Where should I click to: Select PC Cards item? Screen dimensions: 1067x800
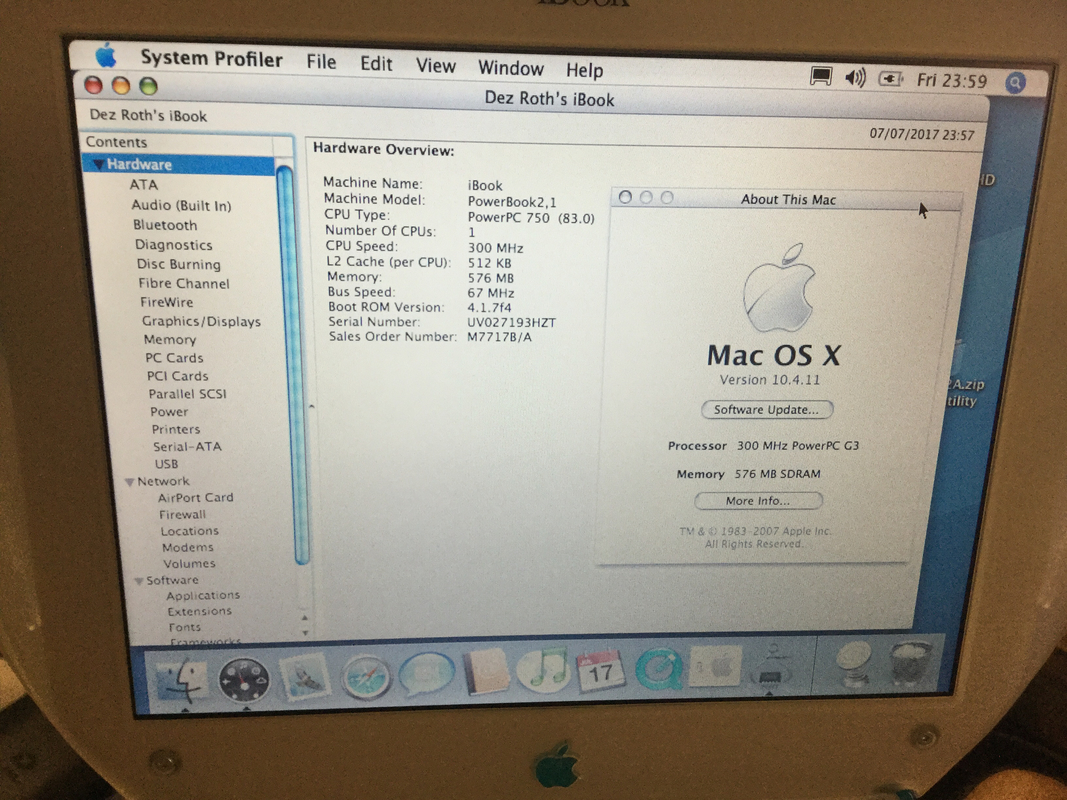174,358
